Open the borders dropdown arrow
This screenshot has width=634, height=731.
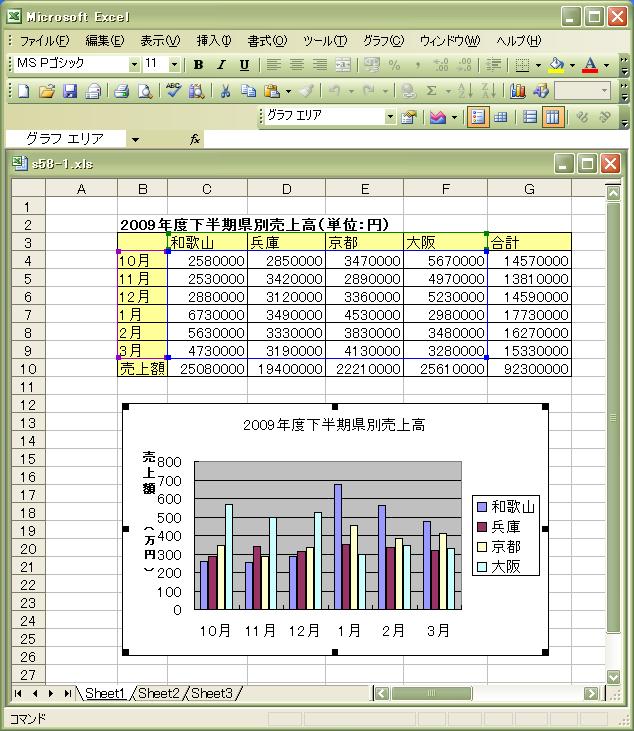pyautogui.click(x=538, y=65)
